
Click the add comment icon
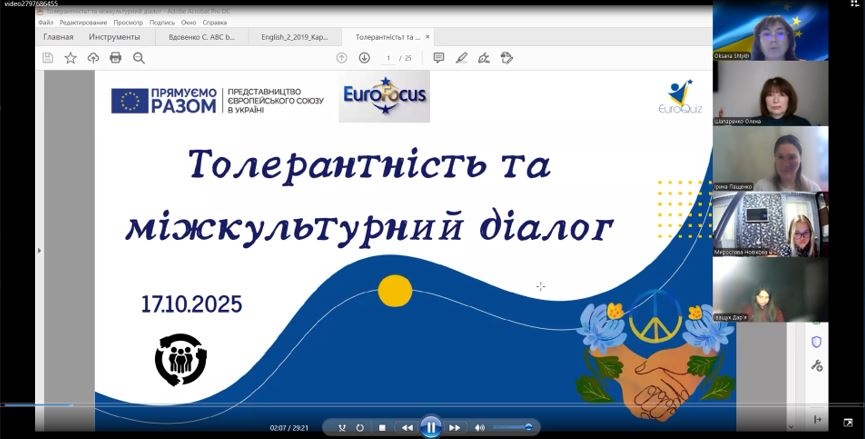click(x=438, y=58)
